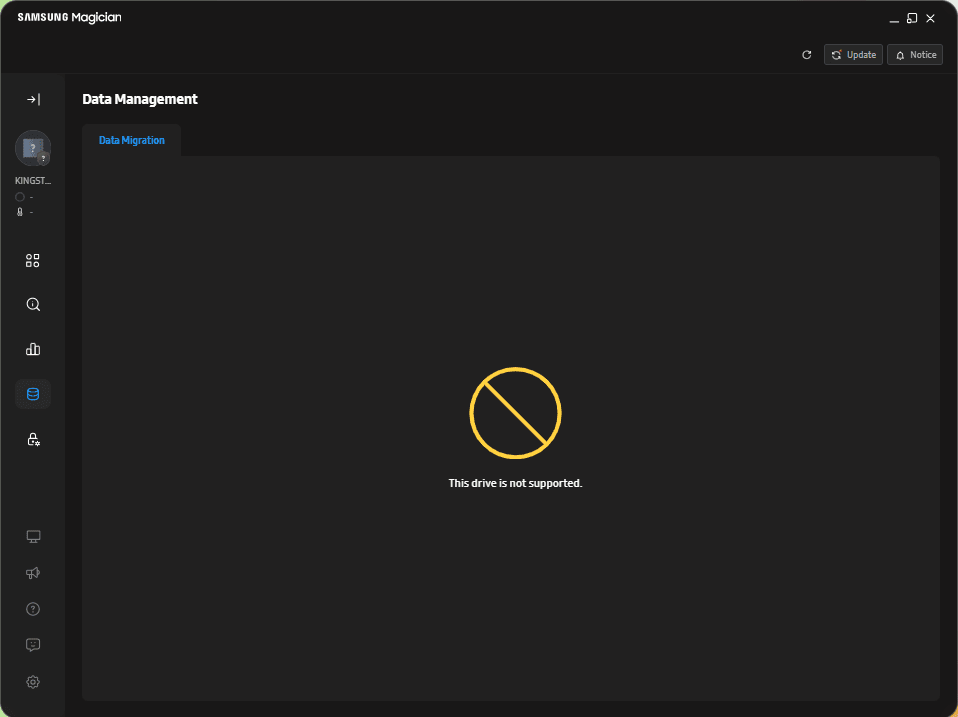Screen dimensions: 958x717
Task: Minimize the Samsung Magician window
Action: pos(894,18)
